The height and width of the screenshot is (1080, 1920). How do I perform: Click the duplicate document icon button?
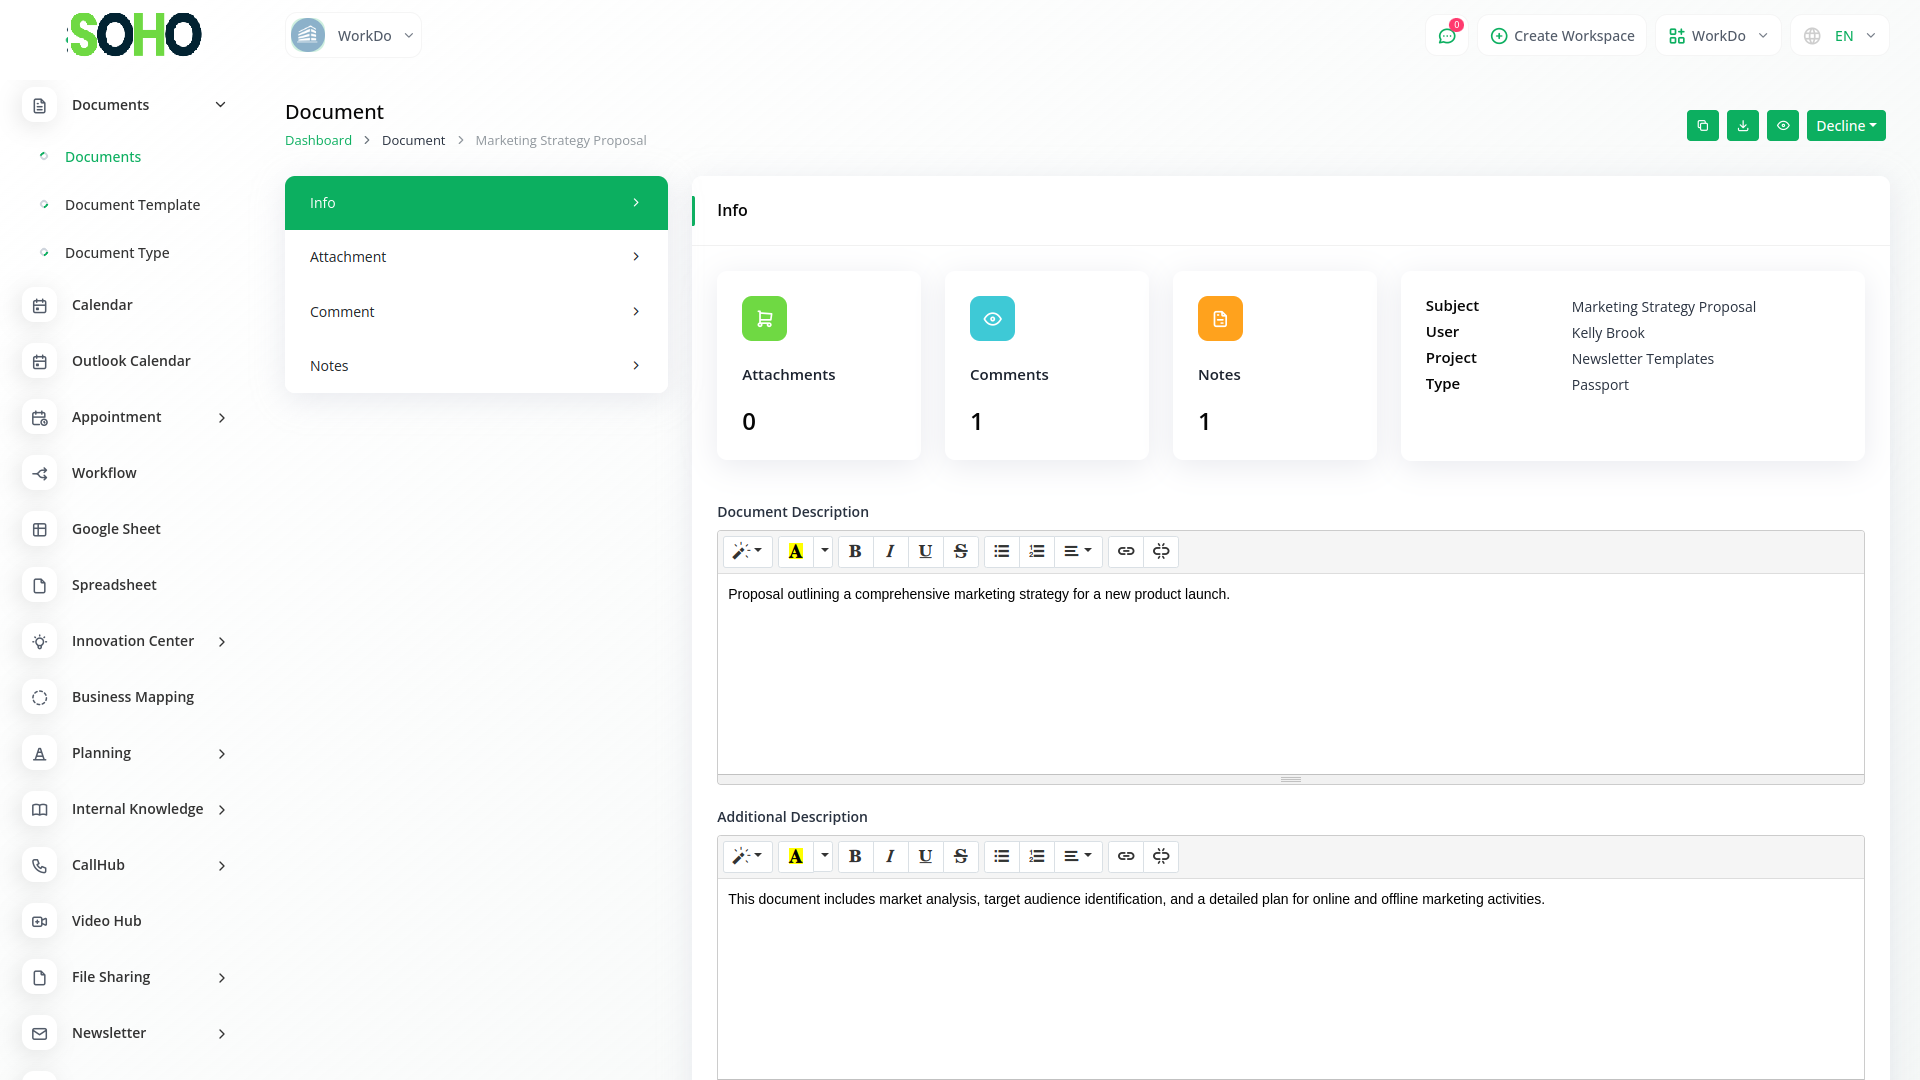coord(1702,126)
